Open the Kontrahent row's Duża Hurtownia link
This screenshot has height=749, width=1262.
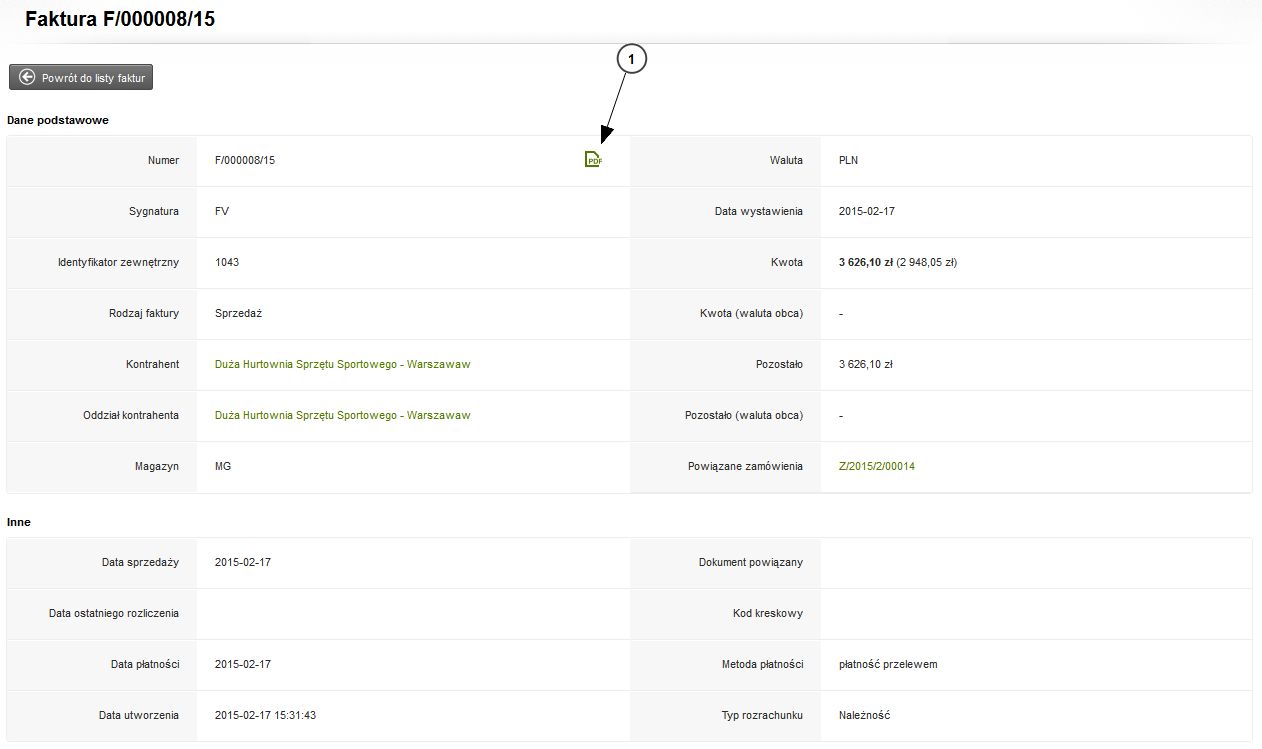click(342, 364)
